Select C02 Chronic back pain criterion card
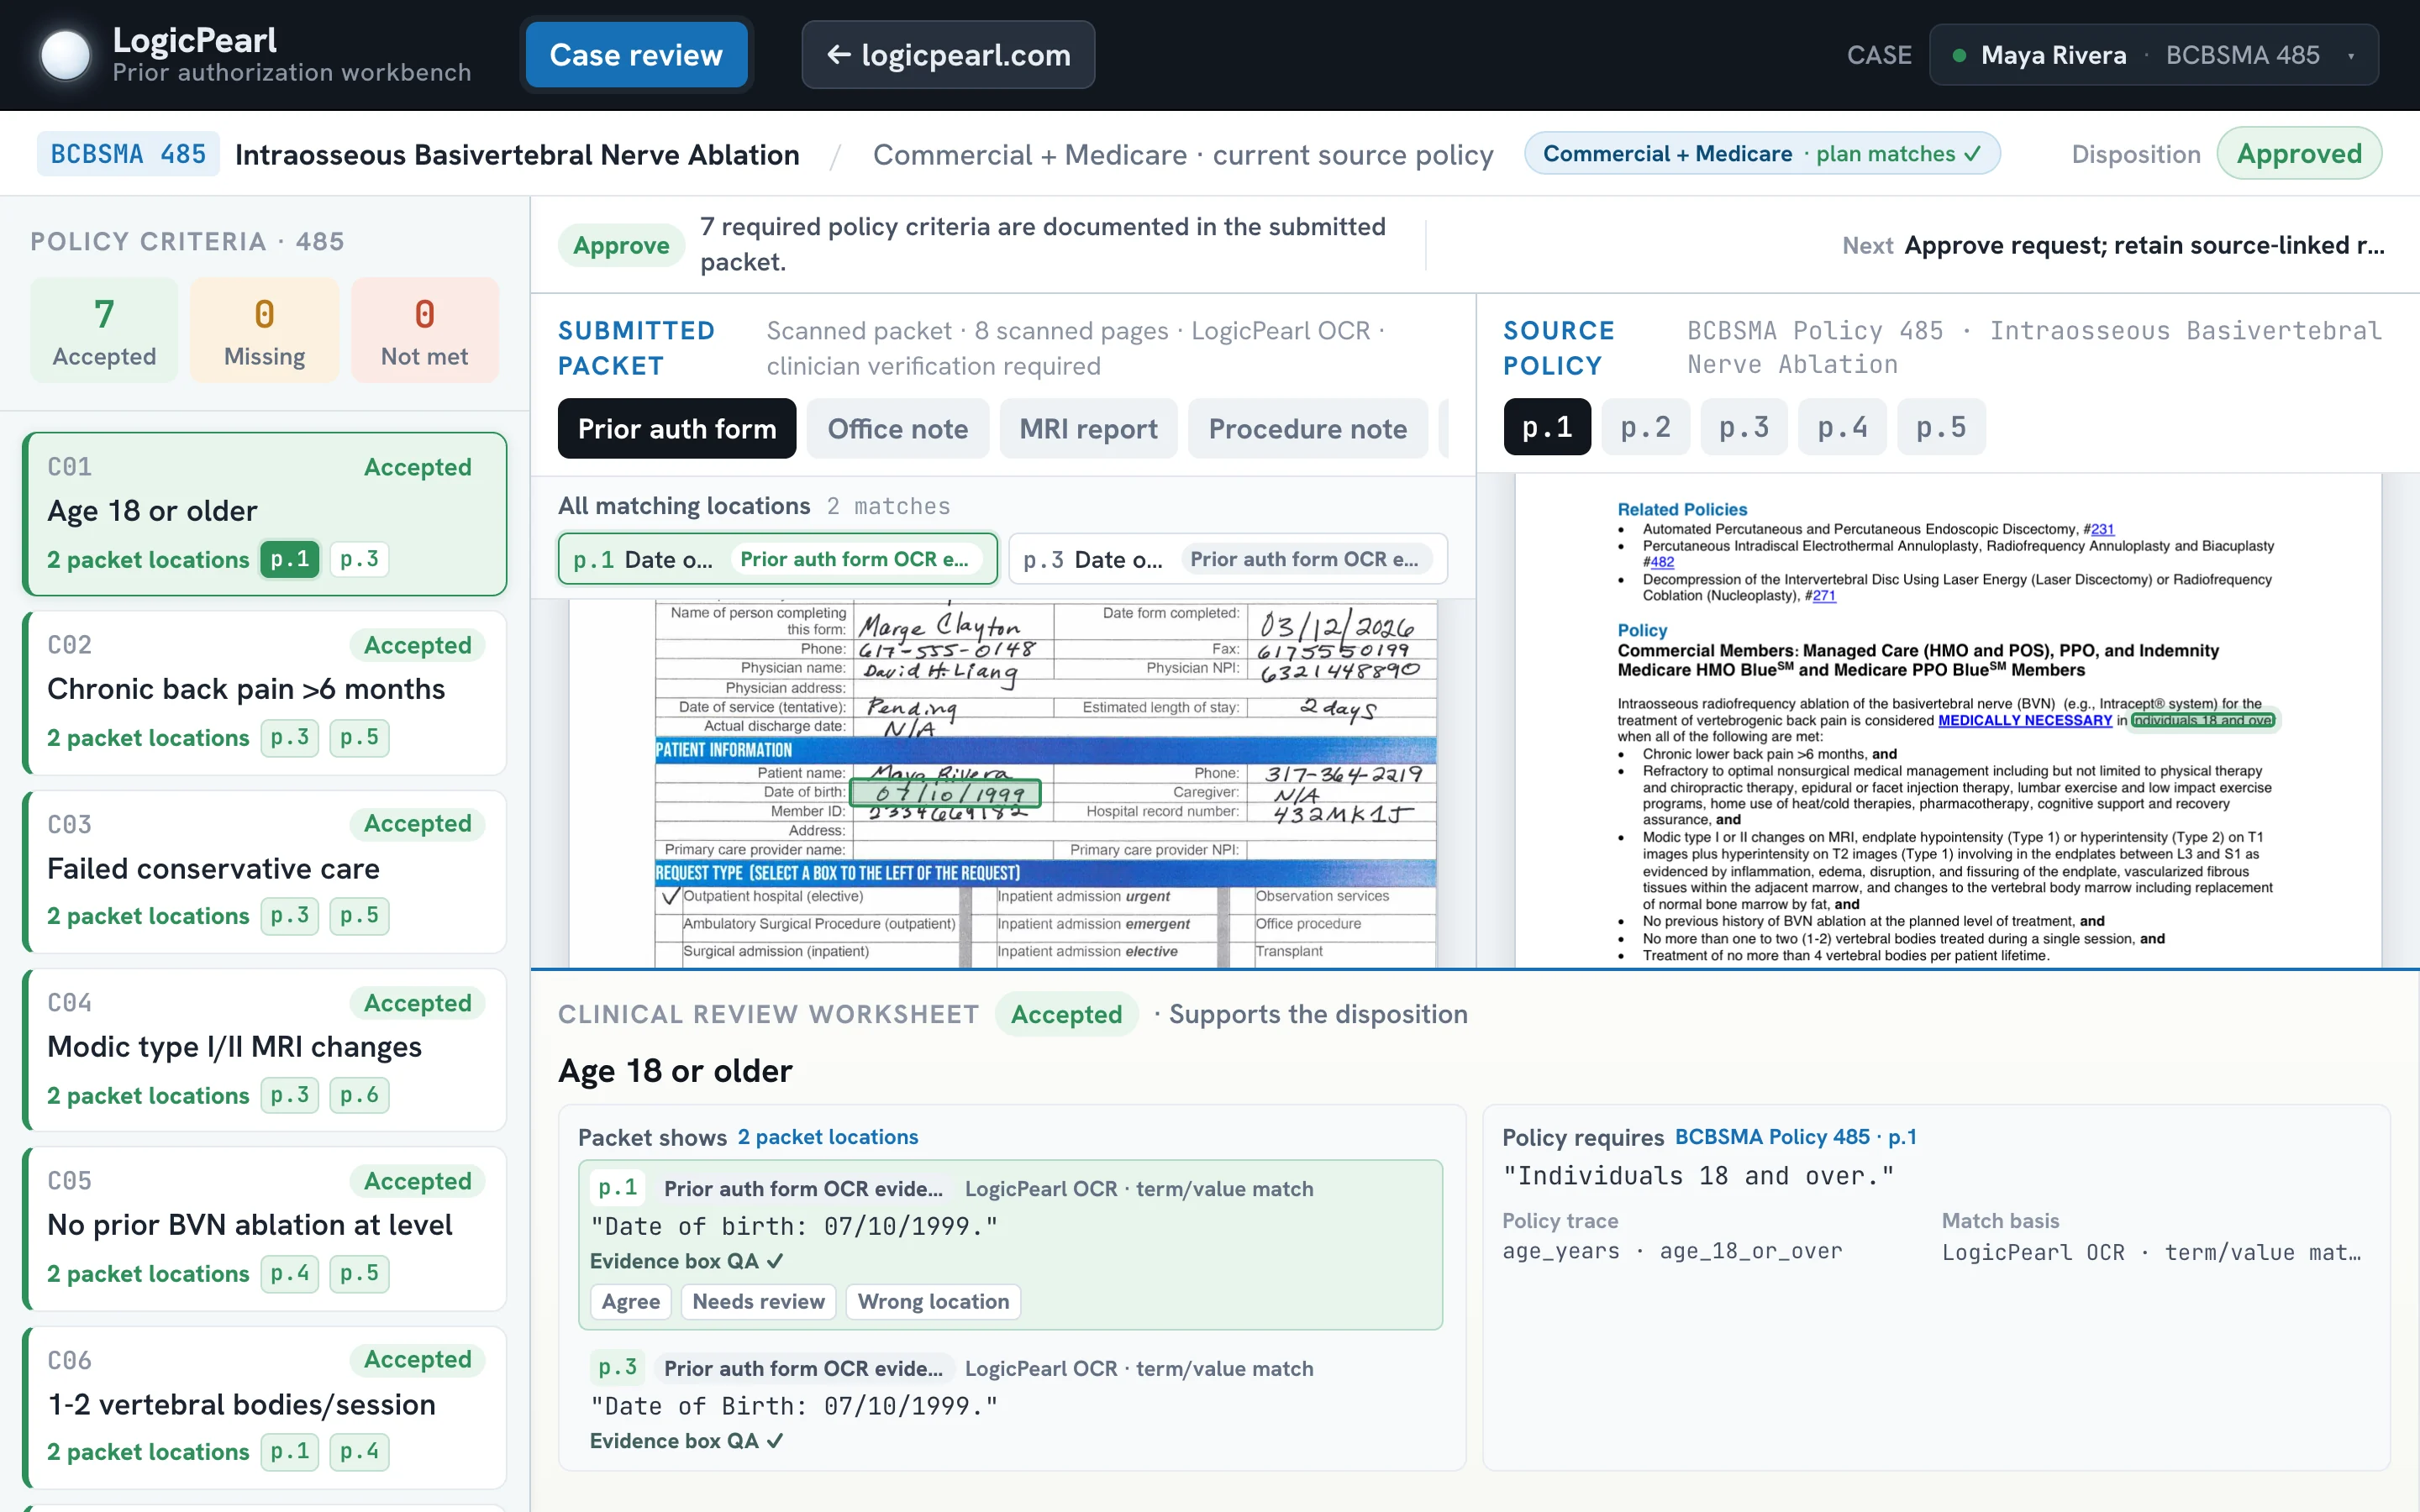Screen dimensions: 2420x1512 point(265,692)
